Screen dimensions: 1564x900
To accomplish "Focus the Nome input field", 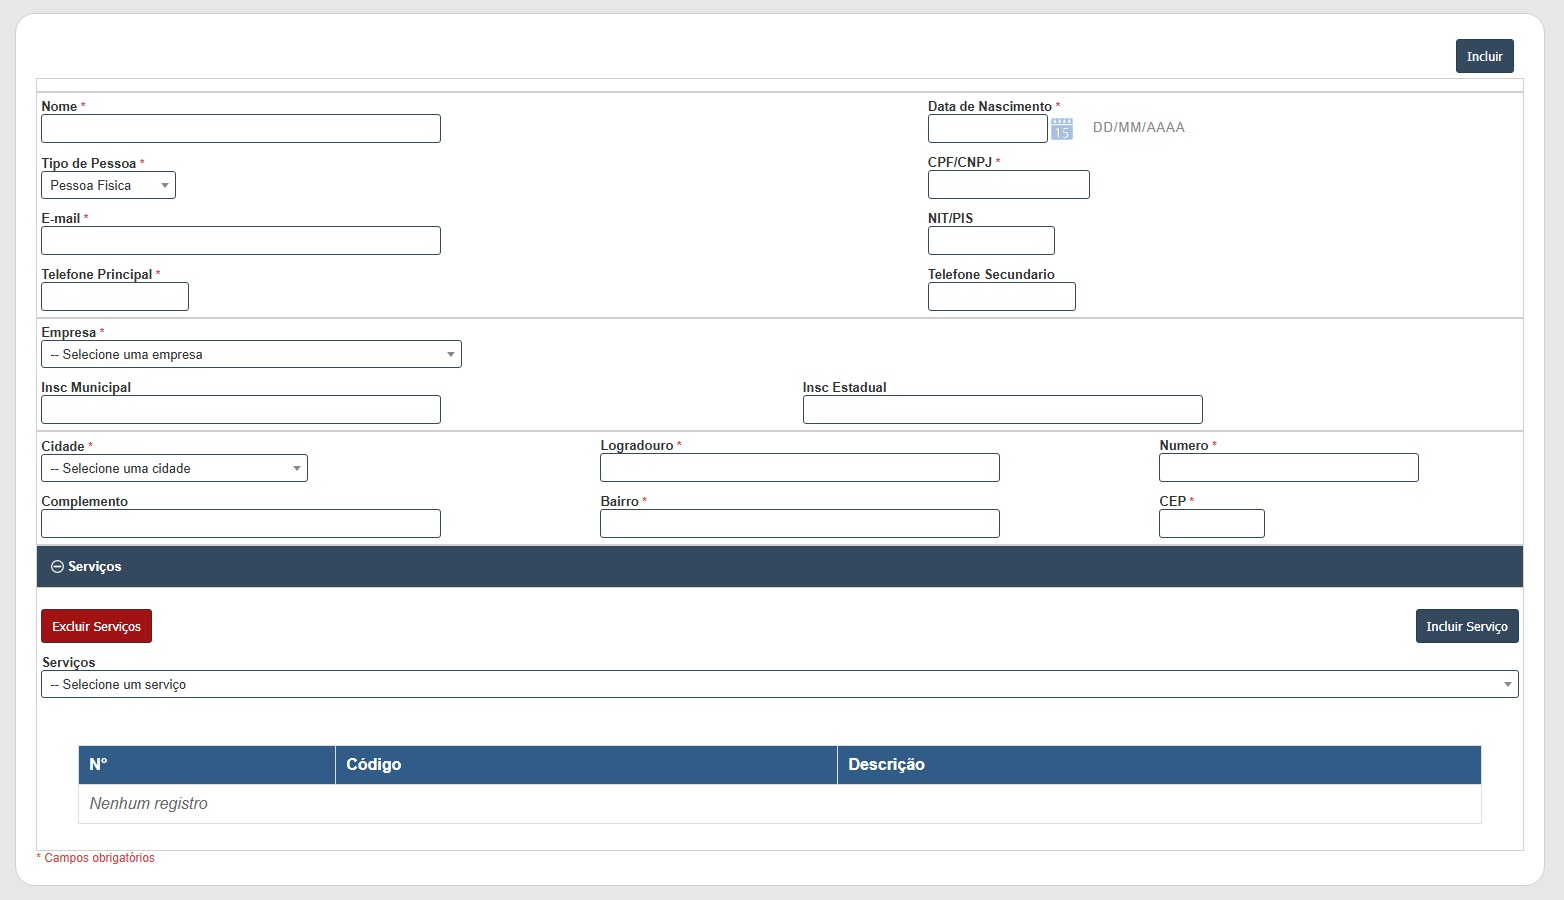I will [x=241, y=128].
